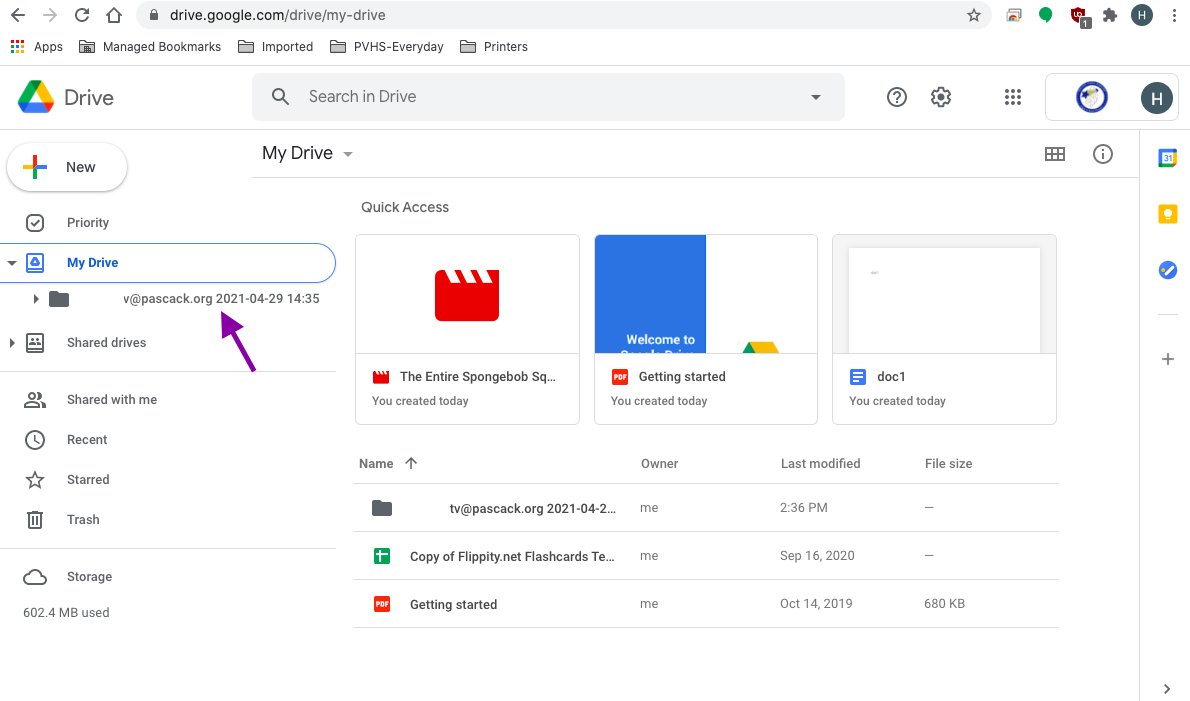Open the doc1 Quick Access card
The height and width of the screenshot is (701, 1190).
click(x=944, y=329)
